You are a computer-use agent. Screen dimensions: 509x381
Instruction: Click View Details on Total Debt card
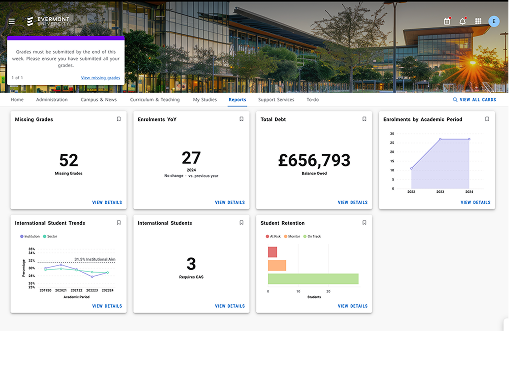pos(352,202)
